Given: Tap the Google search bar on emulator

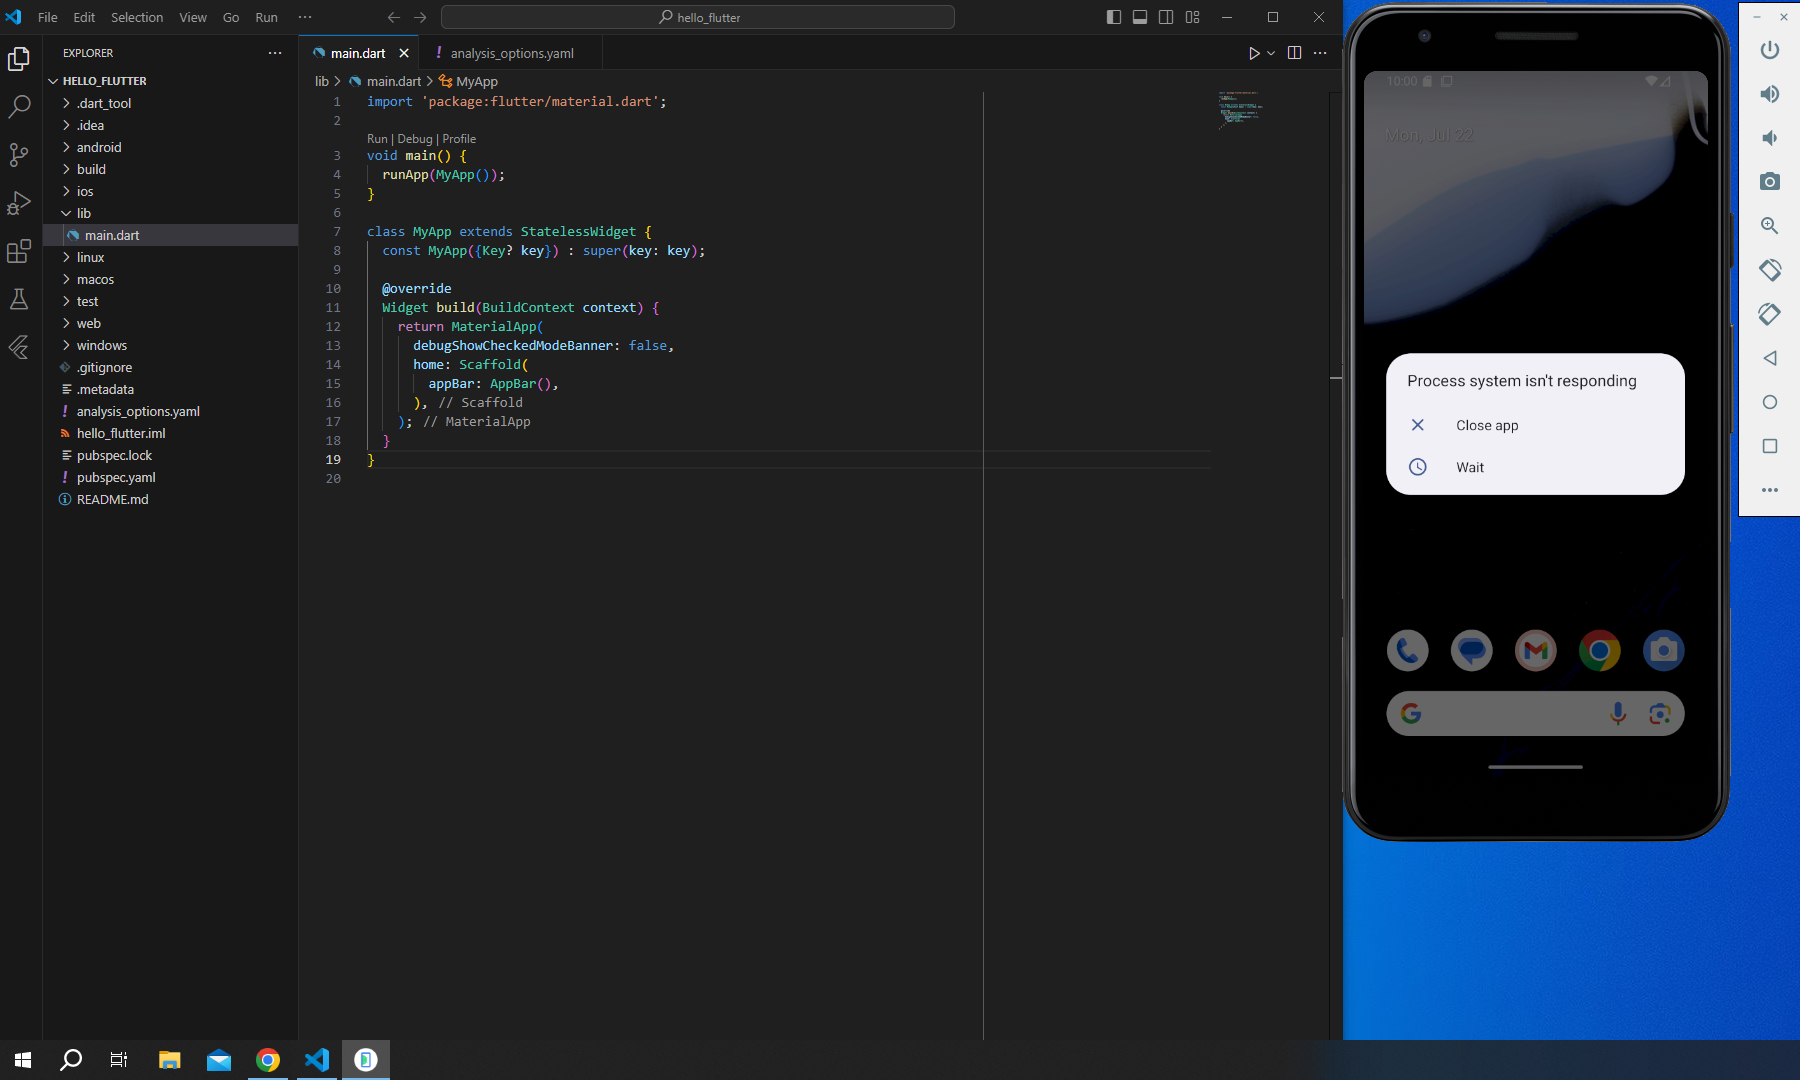Looking at the screenshot, I should coord(1535,714).
